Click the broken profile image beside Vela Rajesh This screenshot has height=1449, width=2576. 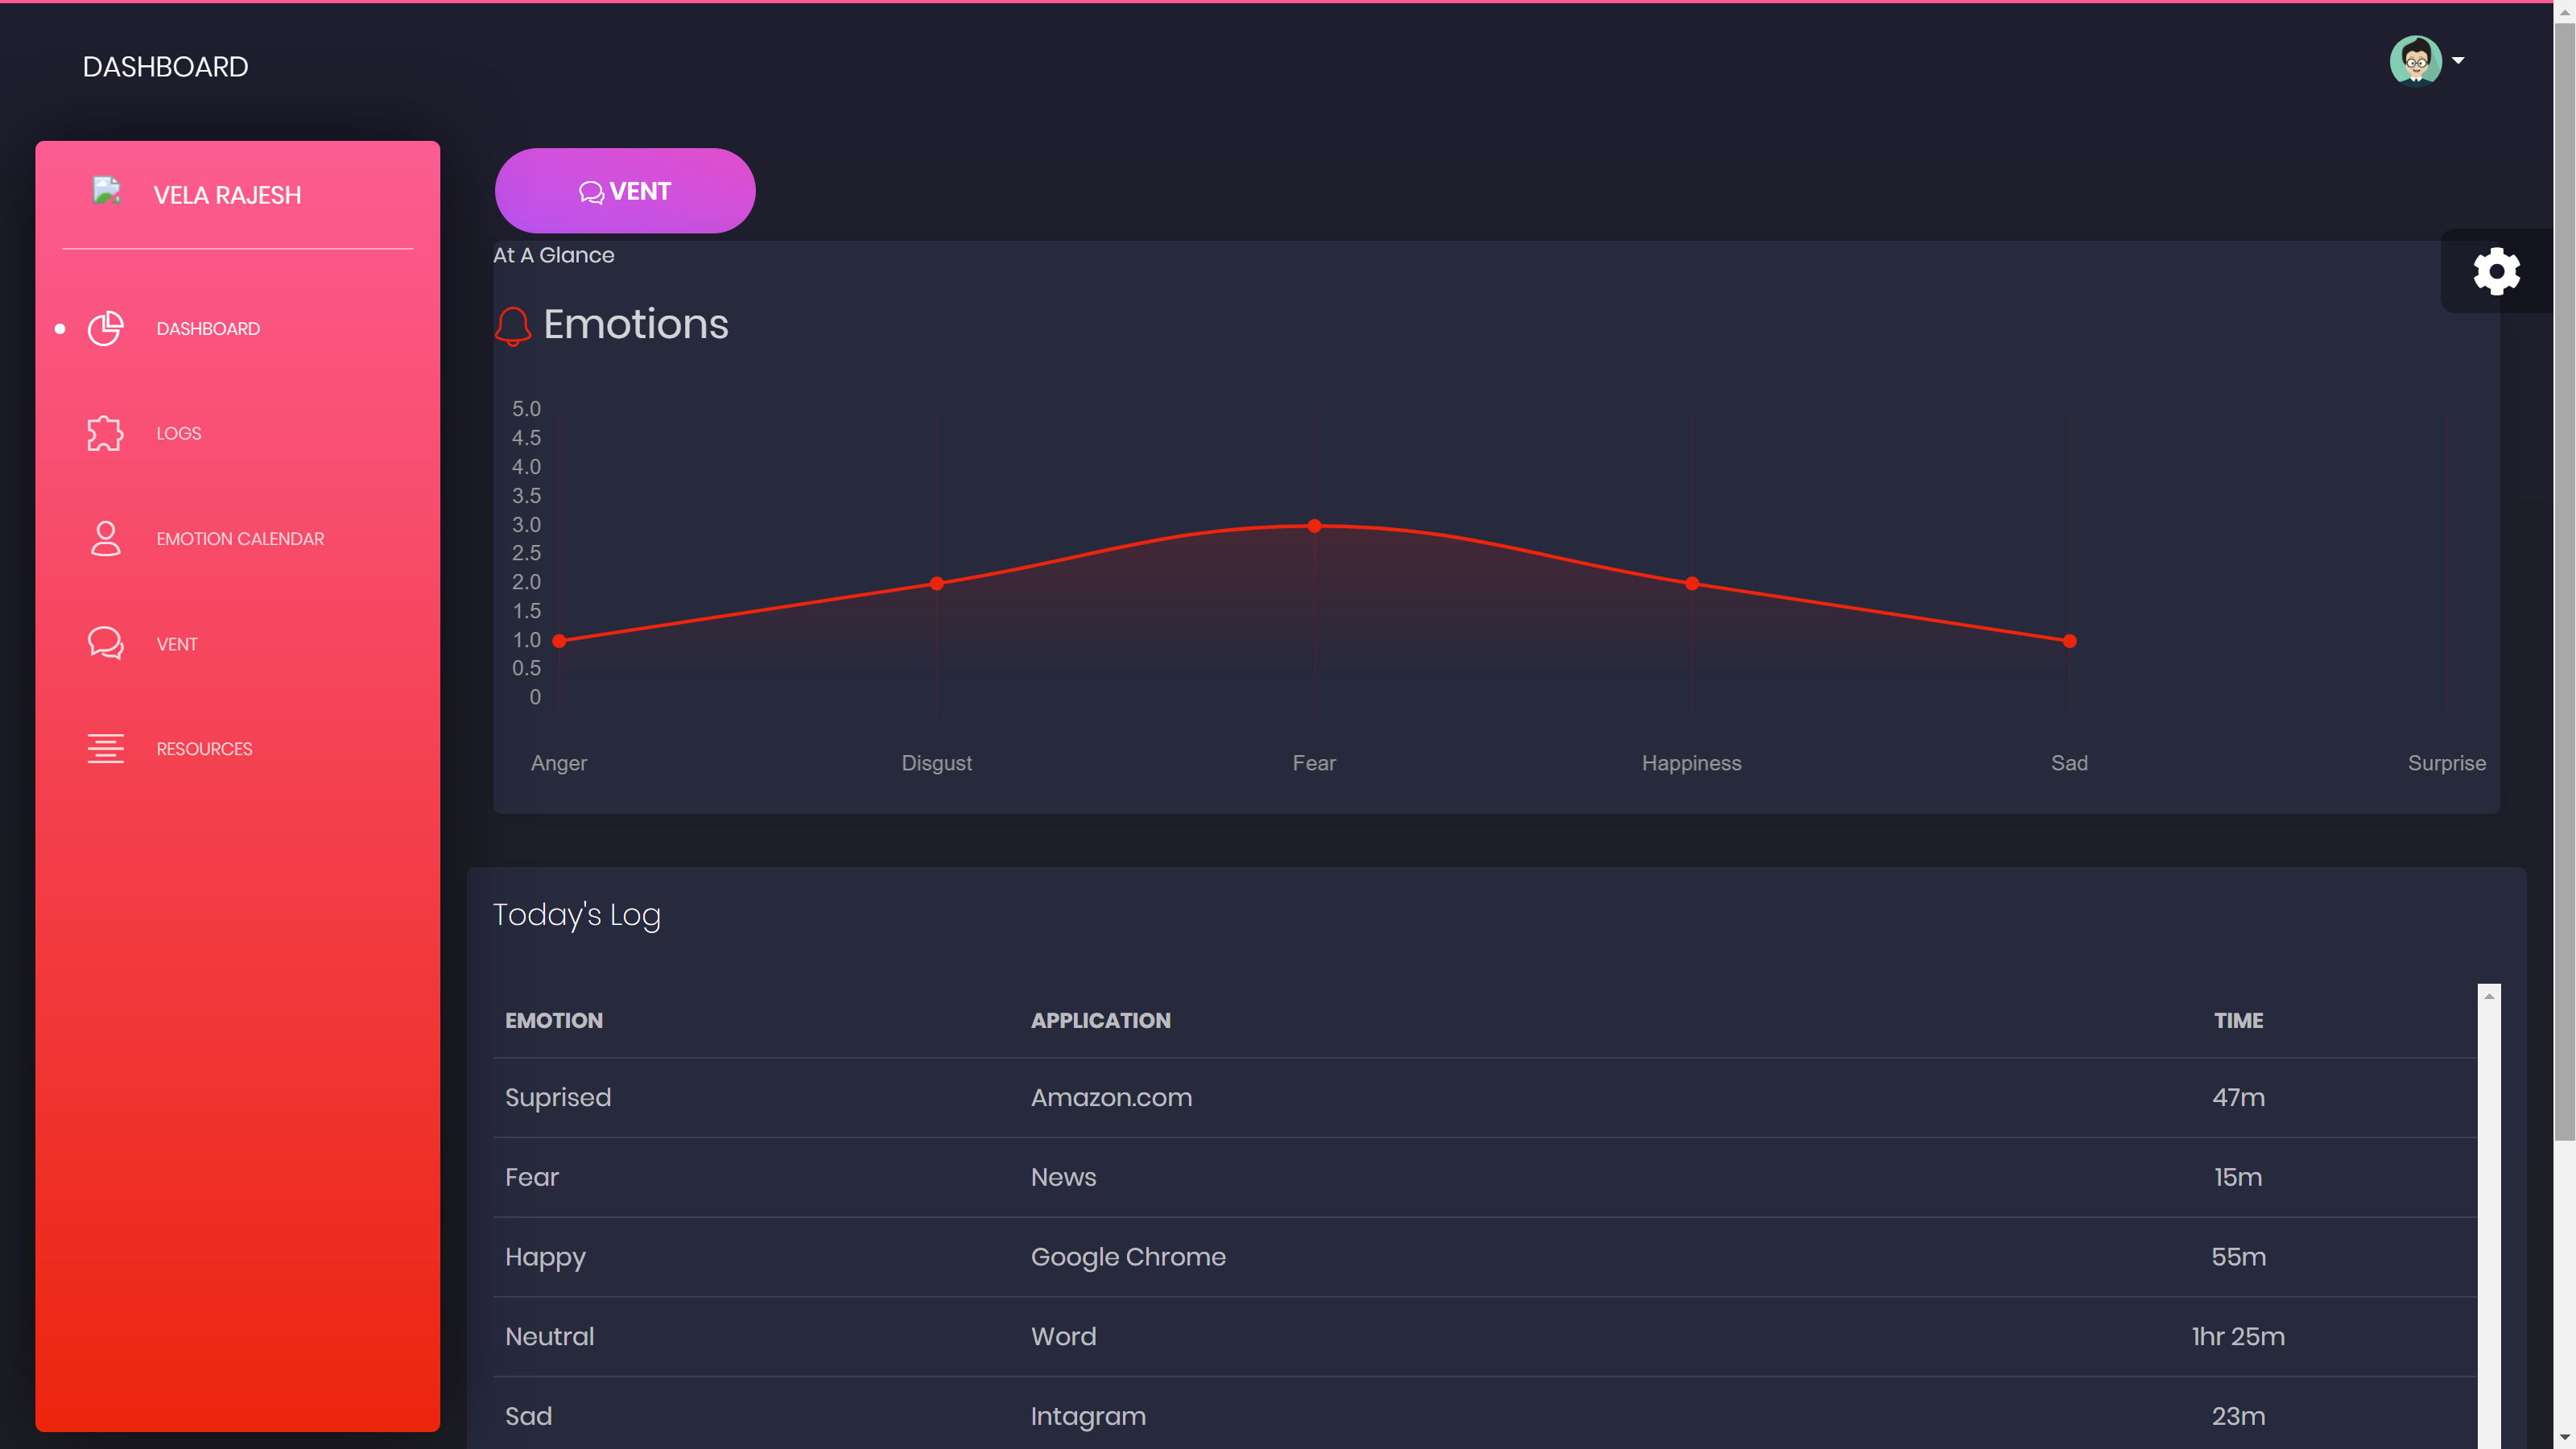click(107, 190)
